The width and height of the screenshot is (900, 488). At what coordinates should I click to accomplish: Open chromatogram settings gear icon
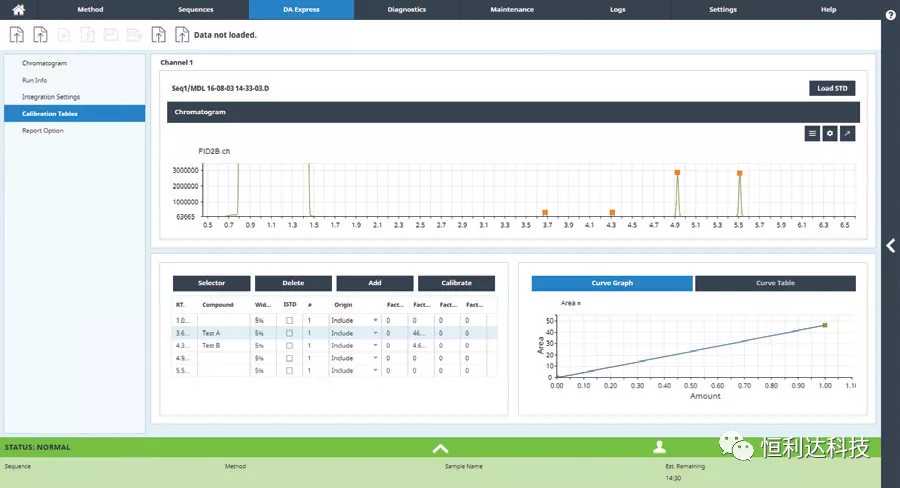pyautogui.click(x=829, y=133)
